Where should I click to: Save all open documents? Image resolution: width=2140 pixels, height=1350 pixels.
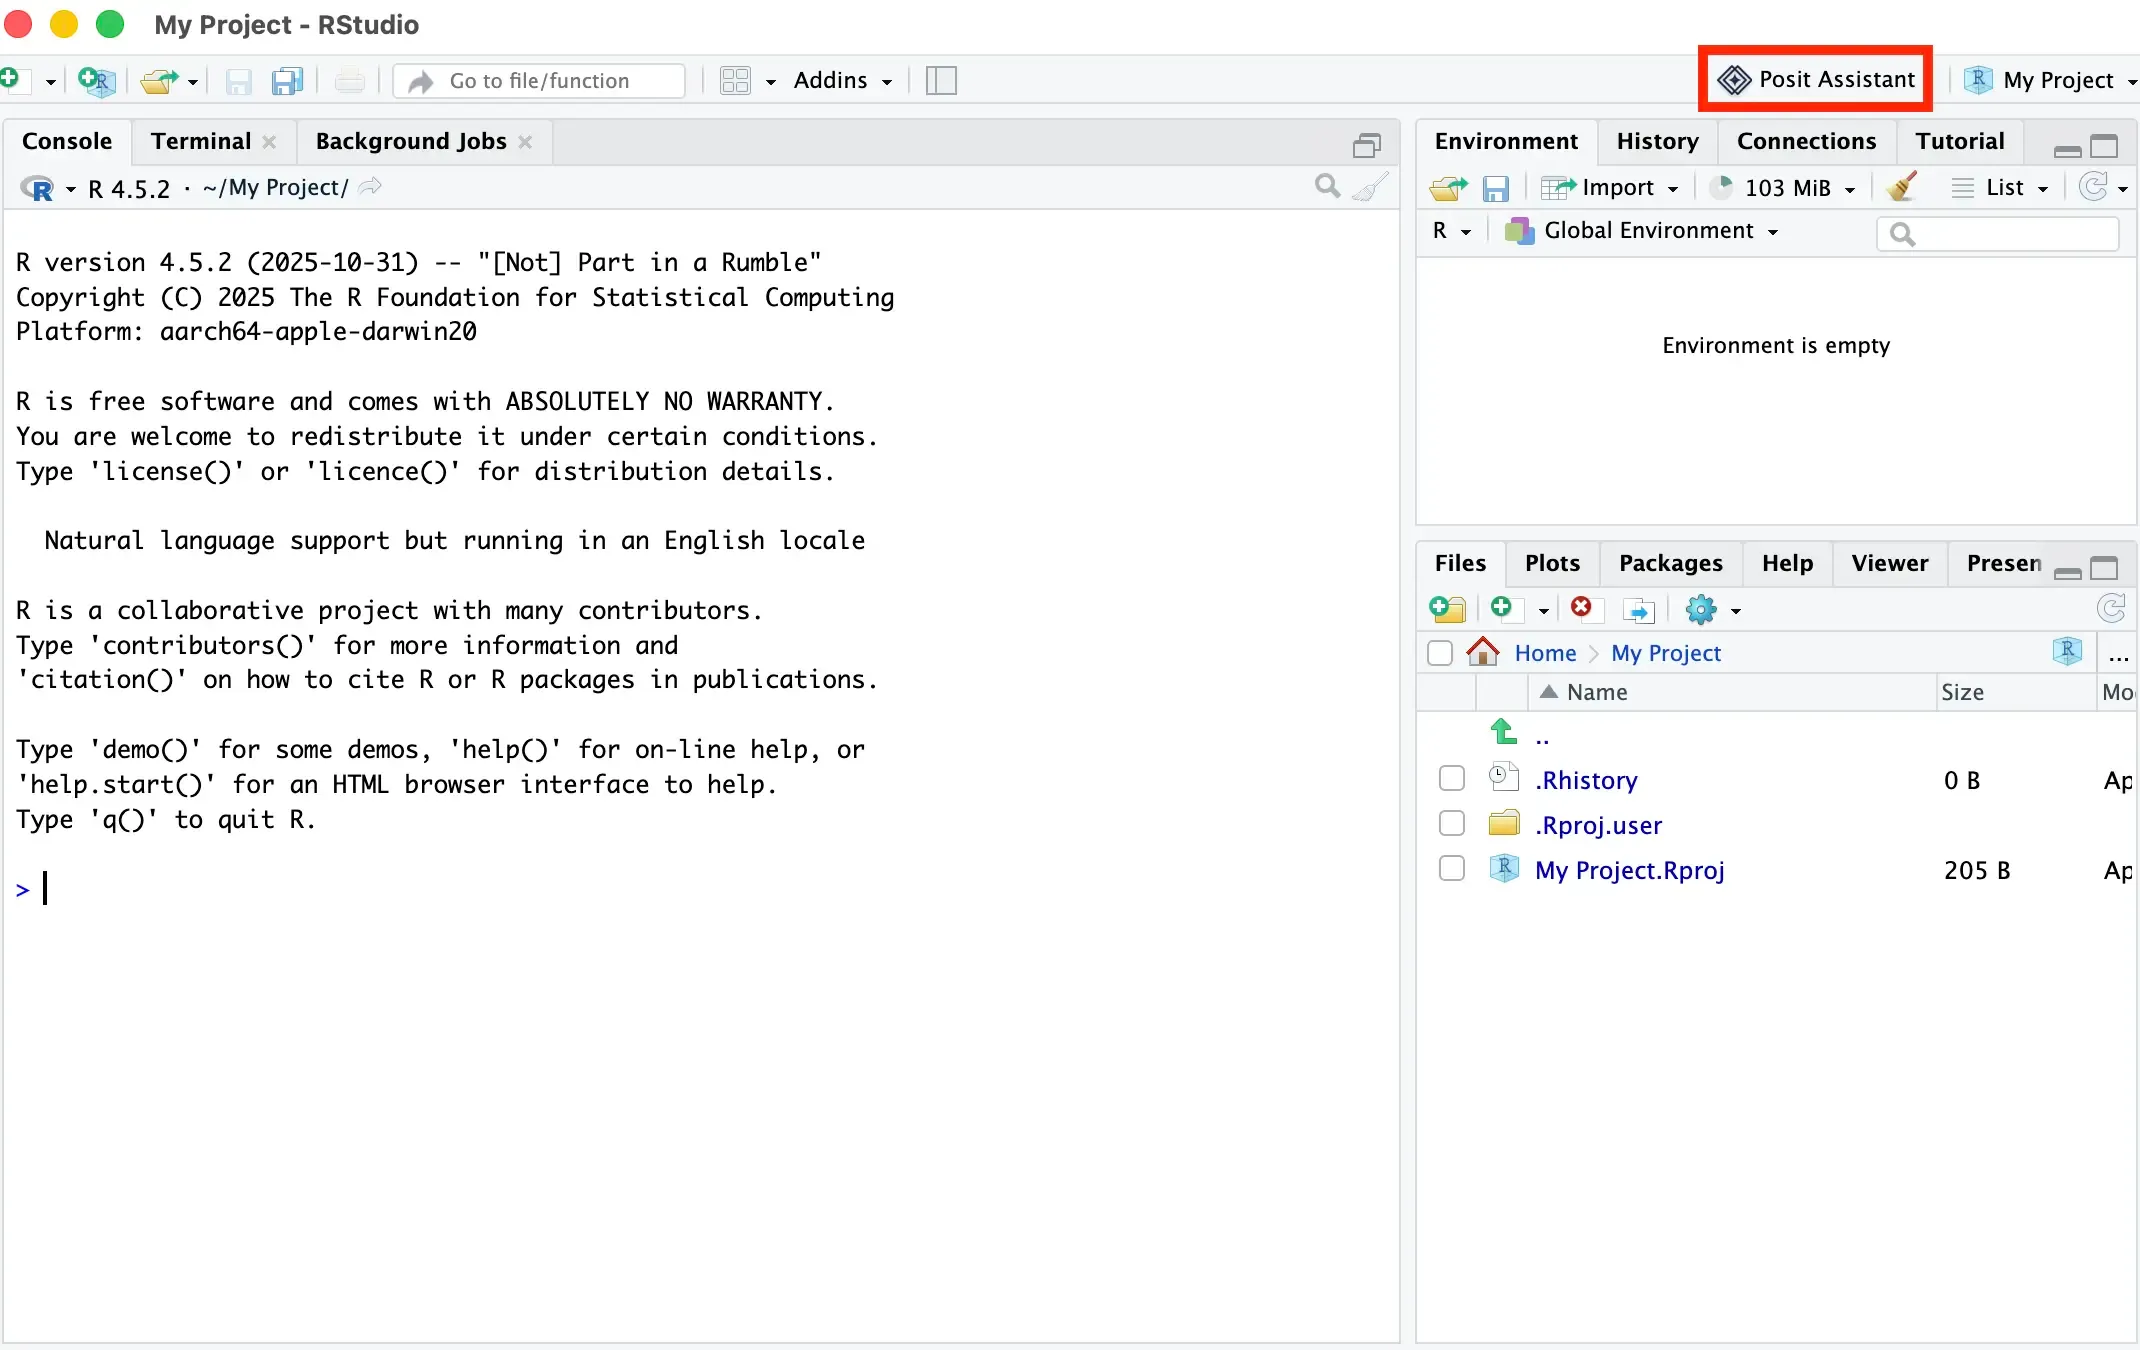click(288, 81)
